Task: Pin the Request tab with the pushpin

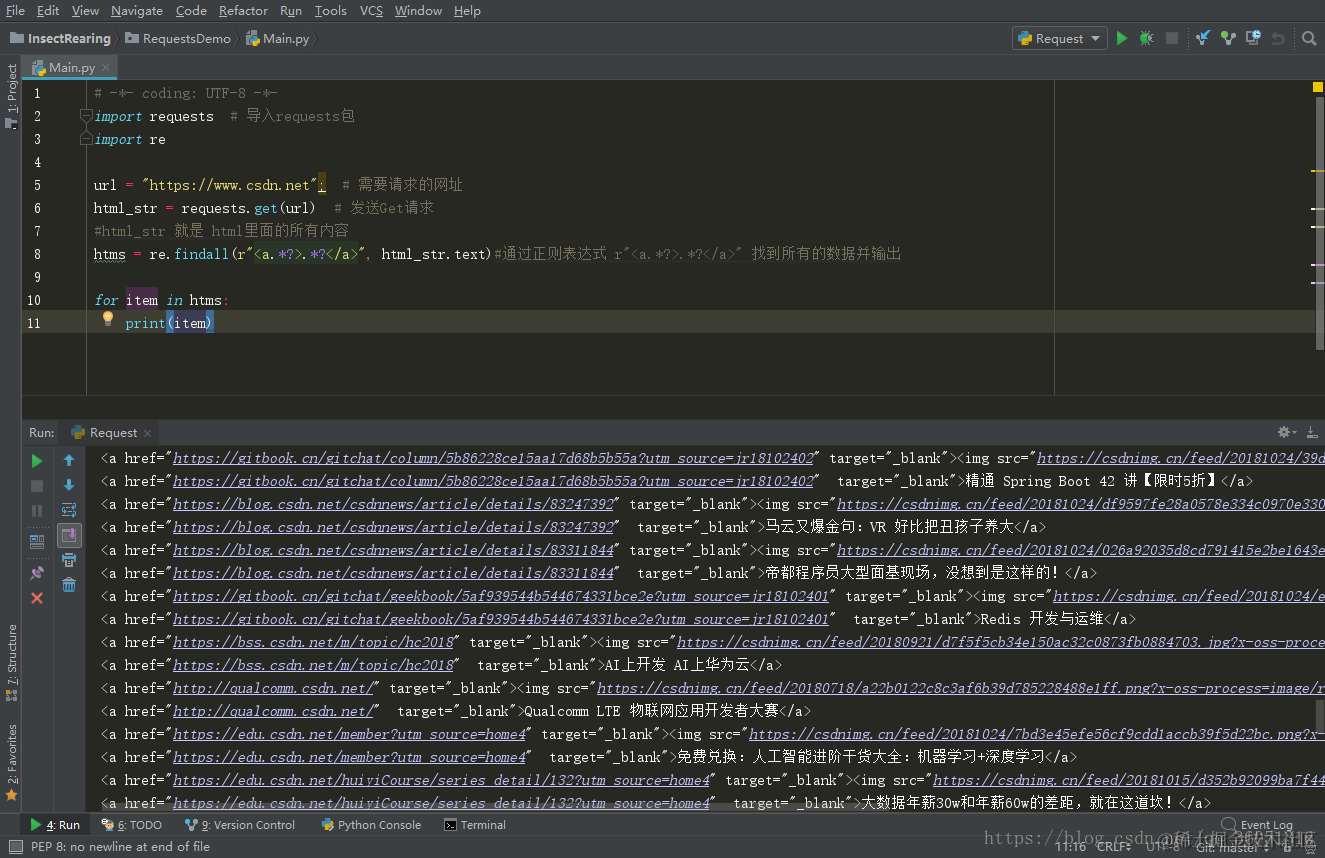Action: (x=37, y=573)
